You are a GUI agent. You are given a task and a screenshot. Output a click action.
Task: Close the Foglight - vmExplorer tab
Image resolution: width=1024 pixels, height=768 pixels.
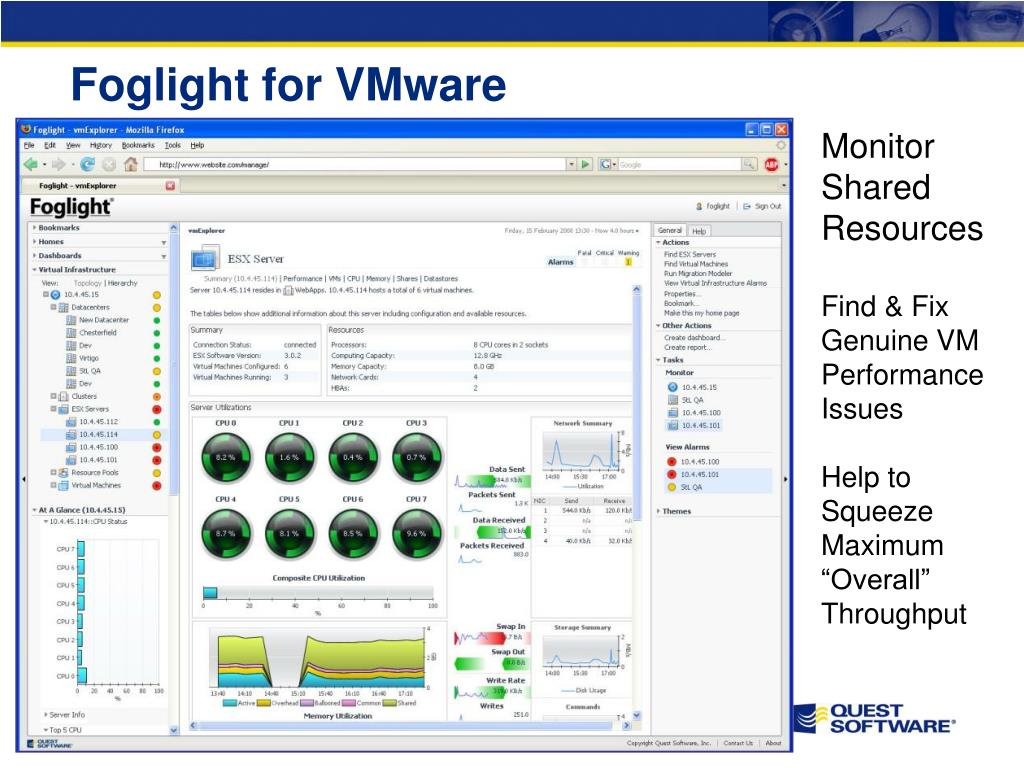(170, 185)
